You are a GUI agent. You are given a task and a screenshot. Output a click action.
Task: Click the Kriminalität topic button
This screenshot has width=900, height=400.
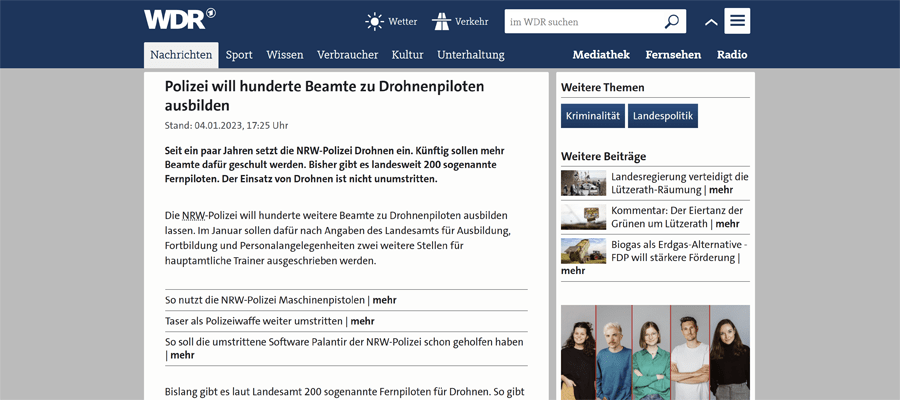[x=593, y=116]
